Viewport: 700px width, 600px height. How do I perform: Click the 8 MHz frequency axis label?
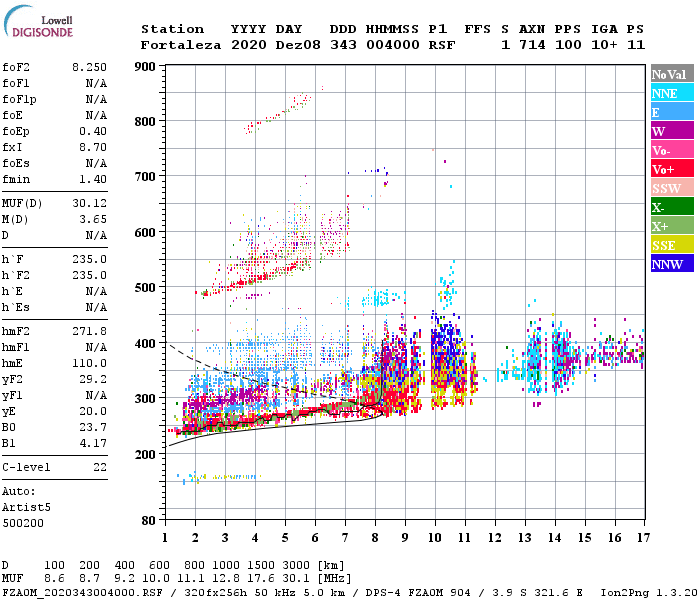[375, 538]
